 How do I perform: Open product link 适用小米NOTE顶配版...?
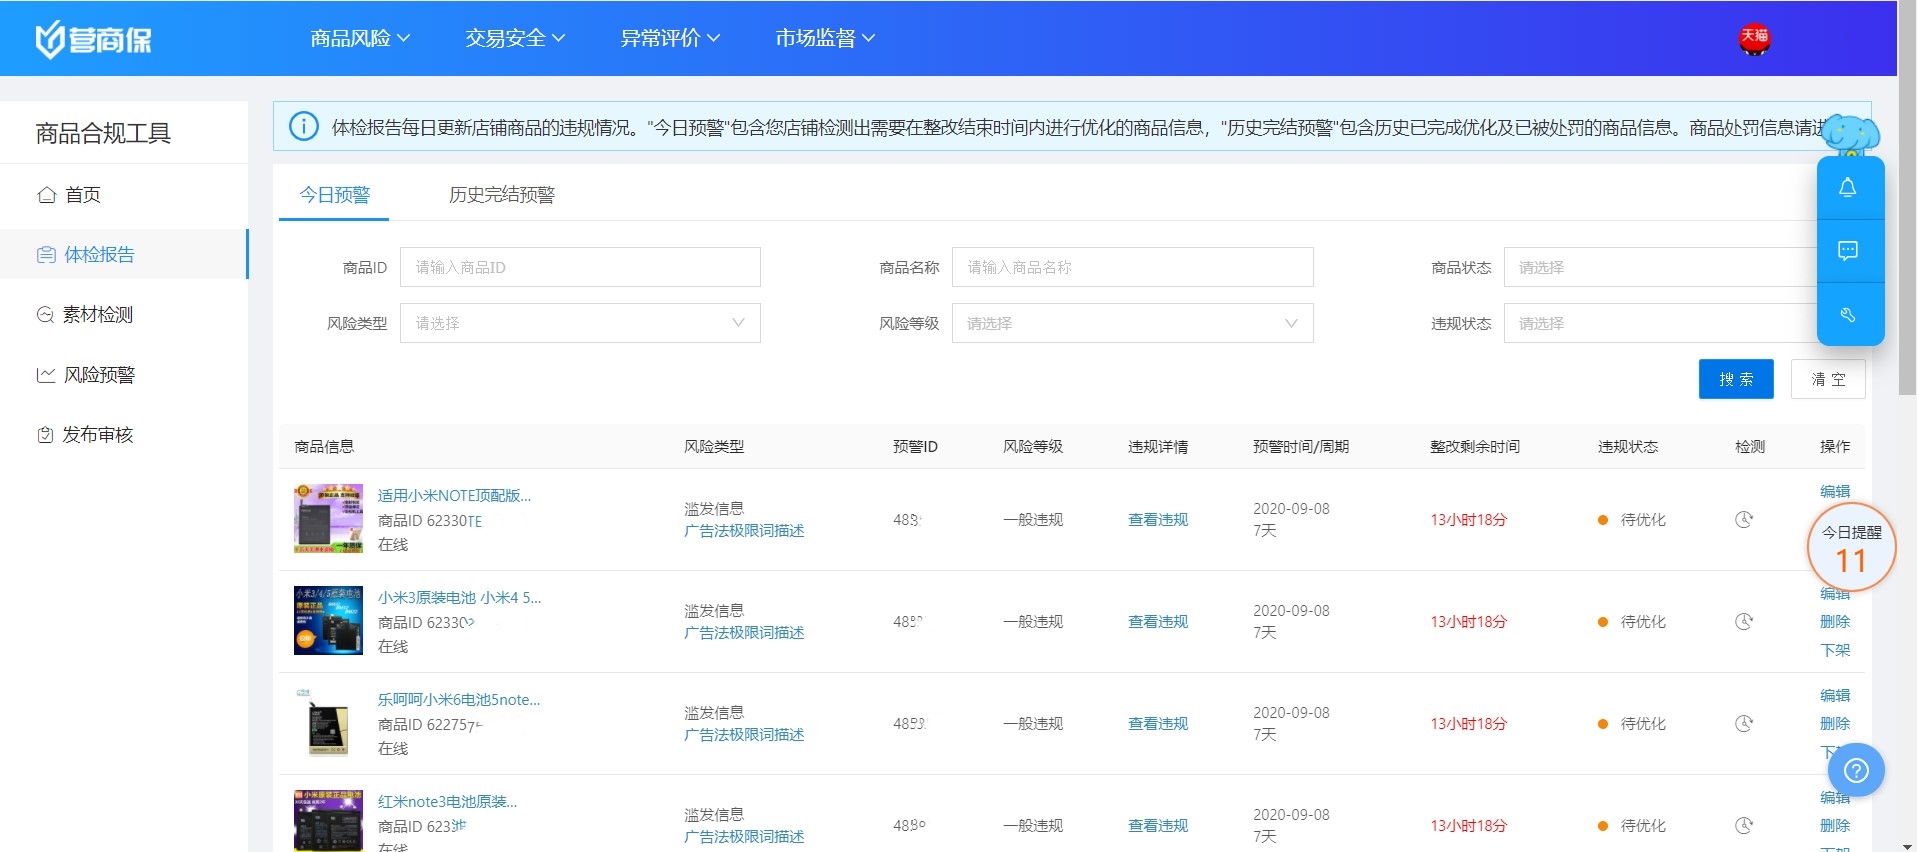[454, 495]
